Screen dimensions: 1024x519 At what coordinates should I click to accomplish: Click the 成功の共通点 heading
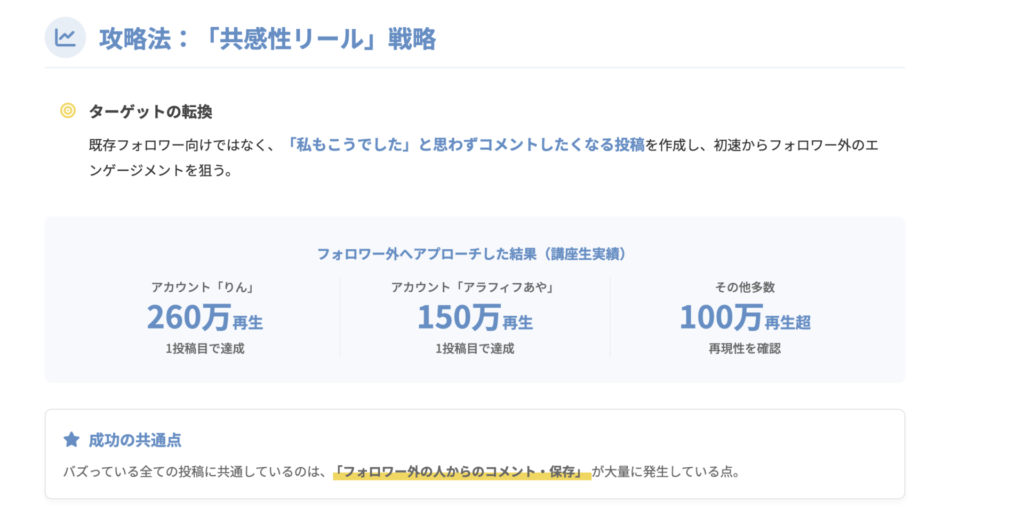point(135,439)
